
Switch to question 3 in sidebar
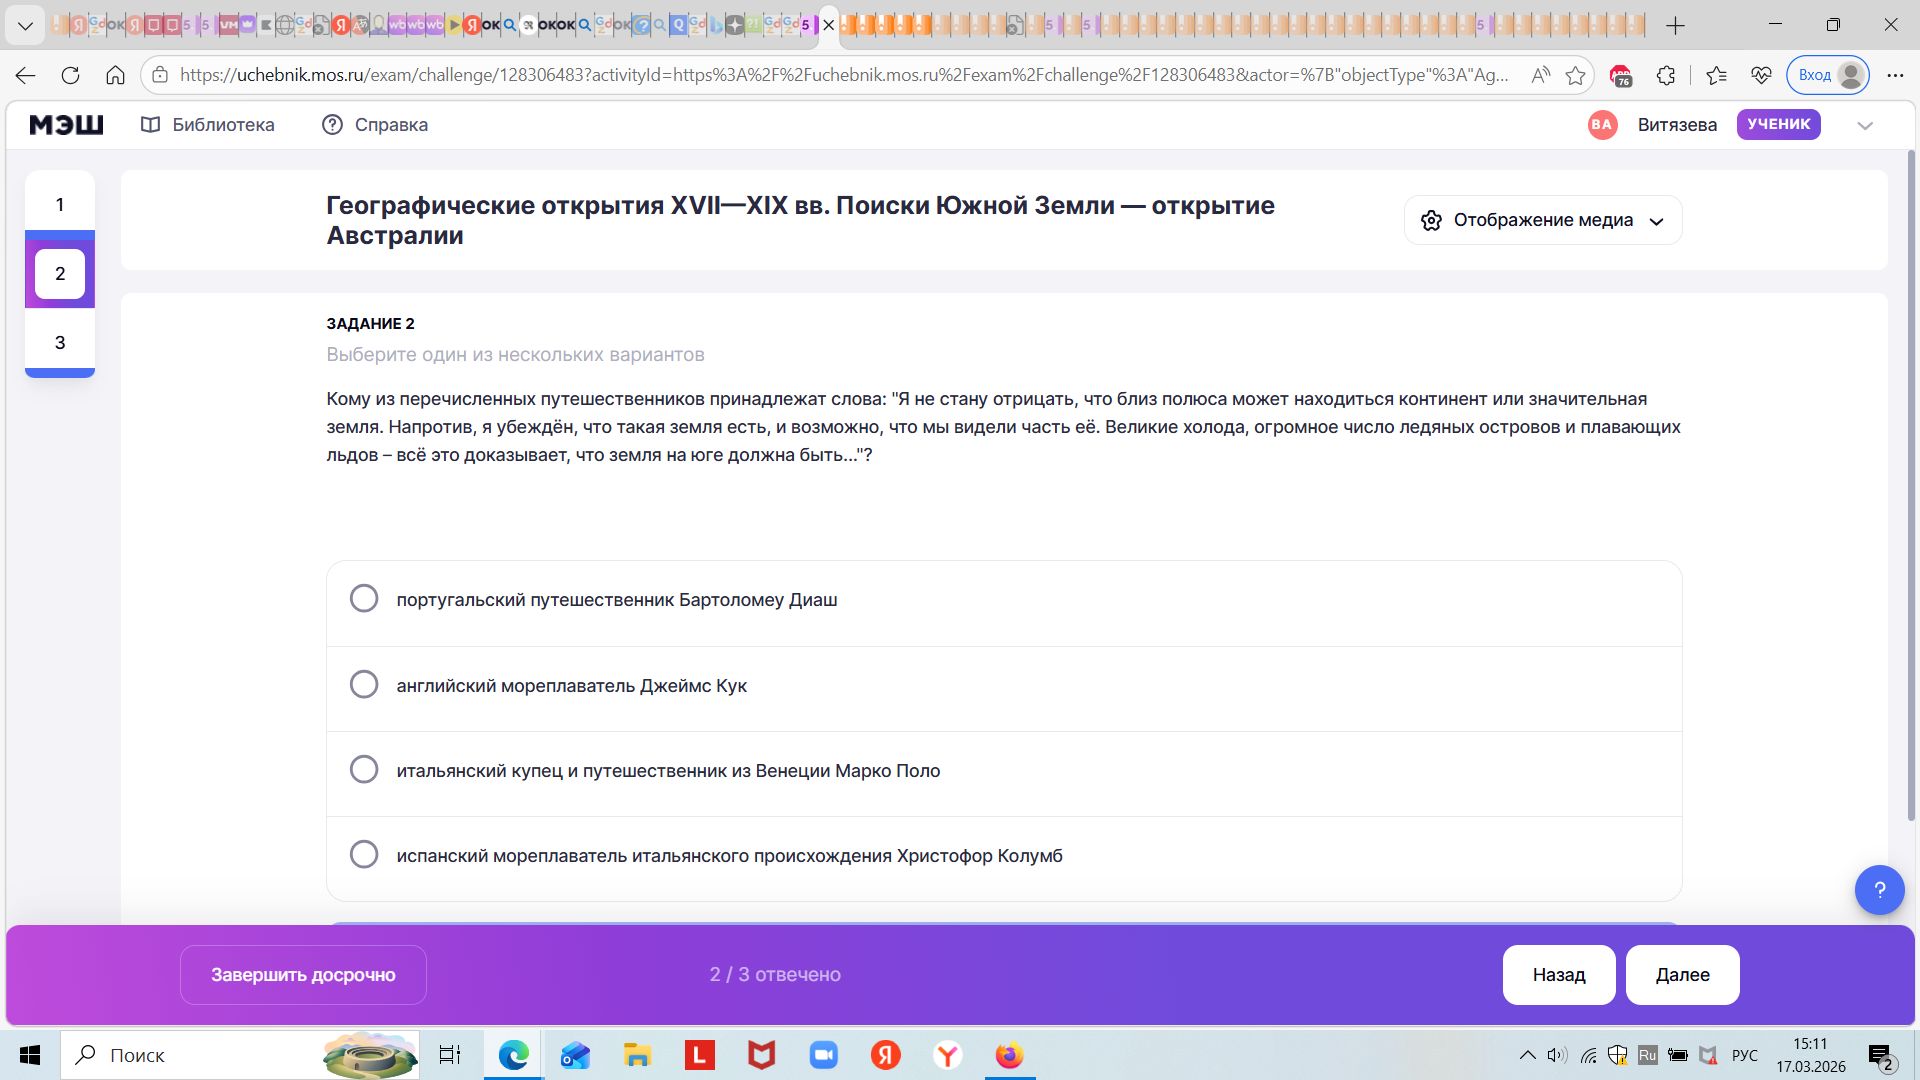coord(60,342)
